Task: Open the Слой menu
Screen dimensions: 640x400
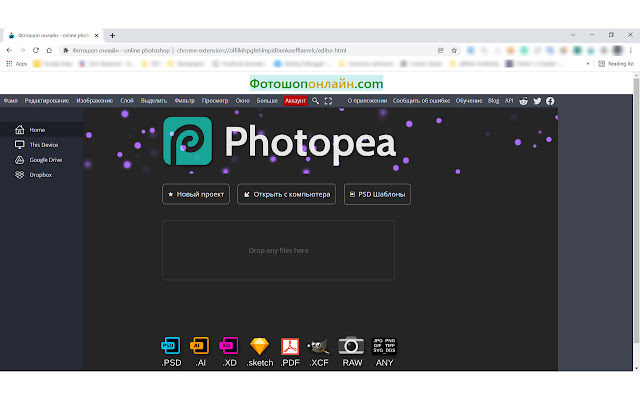Action: [127, 100]
